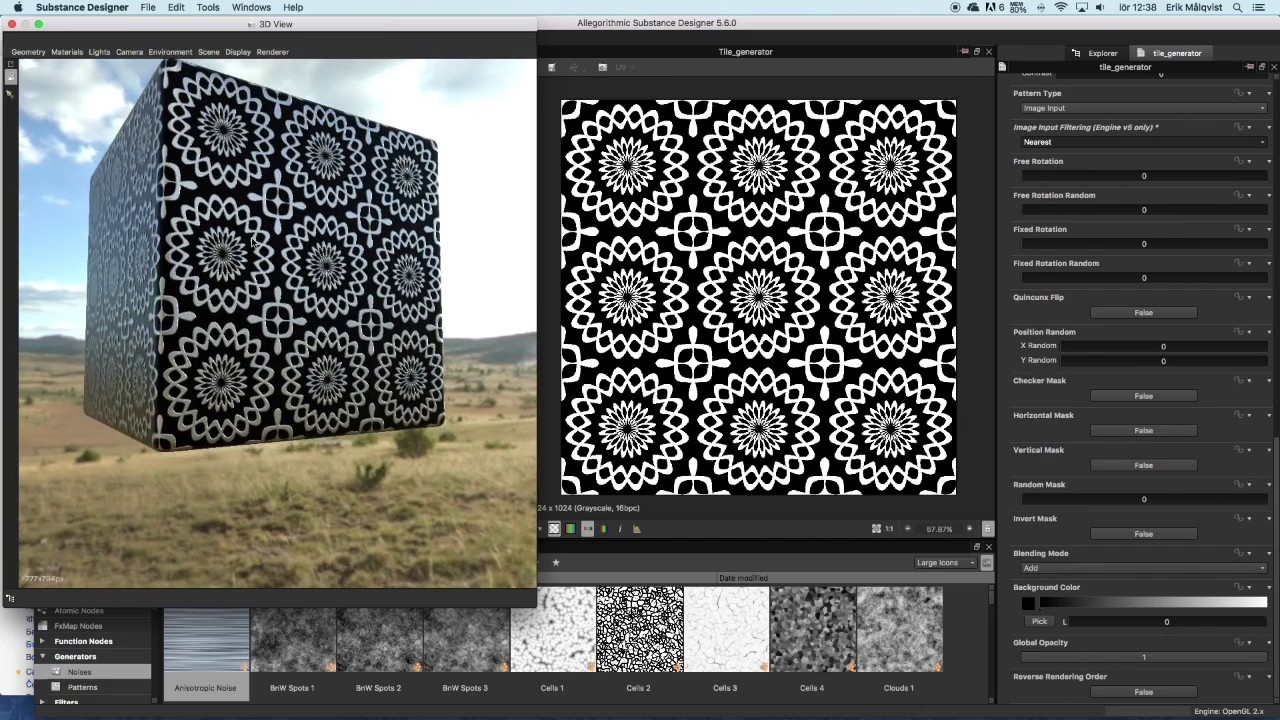
Task: Click the information icon in the 2D view
Action: tap(620, 528)
